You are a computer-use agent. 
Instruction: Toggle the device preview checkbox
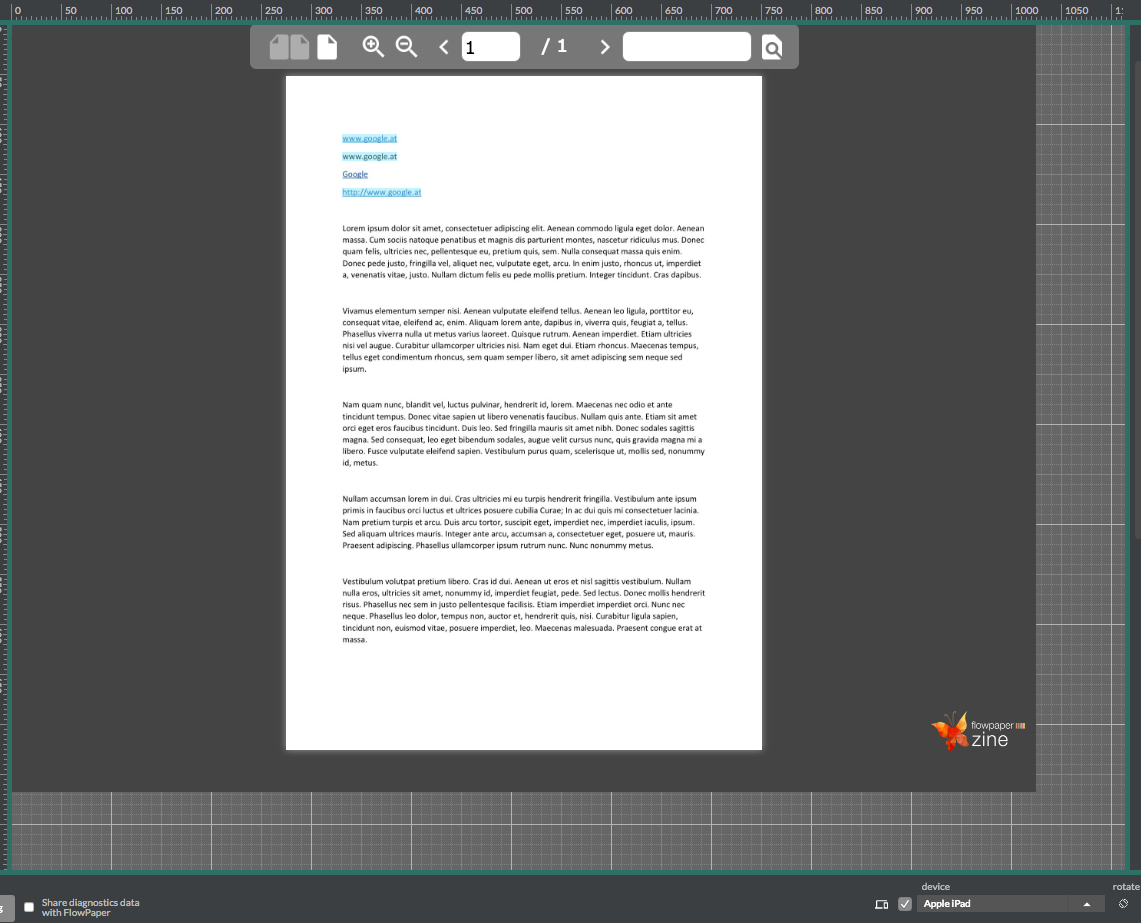point(905,904)
